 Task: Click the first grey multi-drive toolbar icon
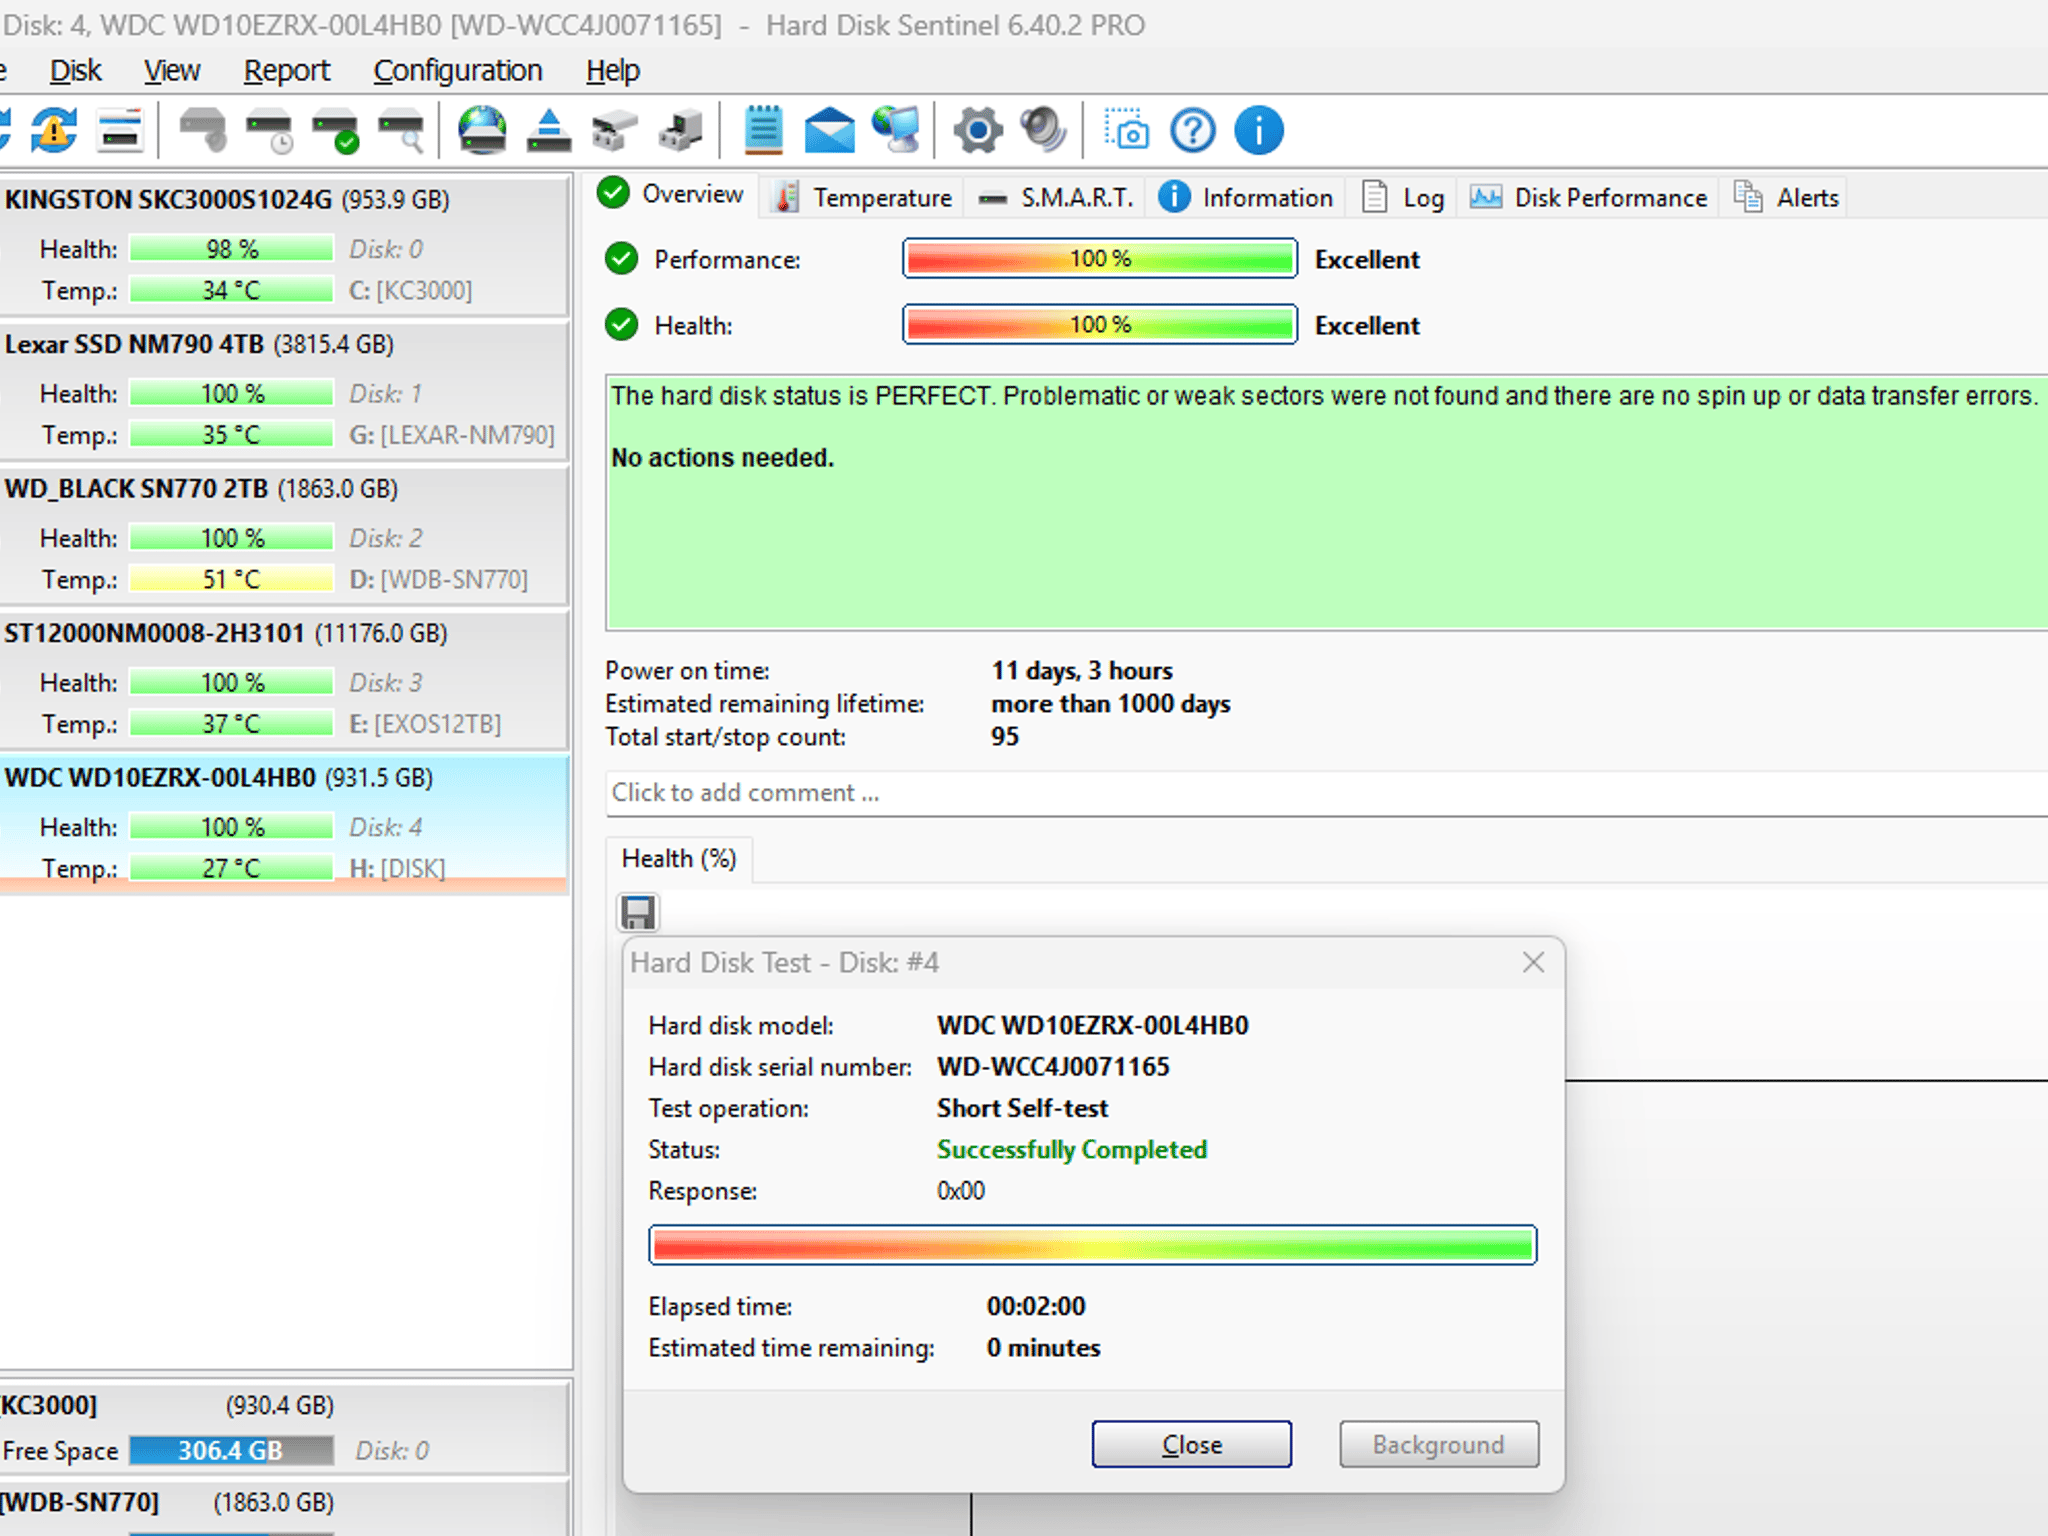614,131
